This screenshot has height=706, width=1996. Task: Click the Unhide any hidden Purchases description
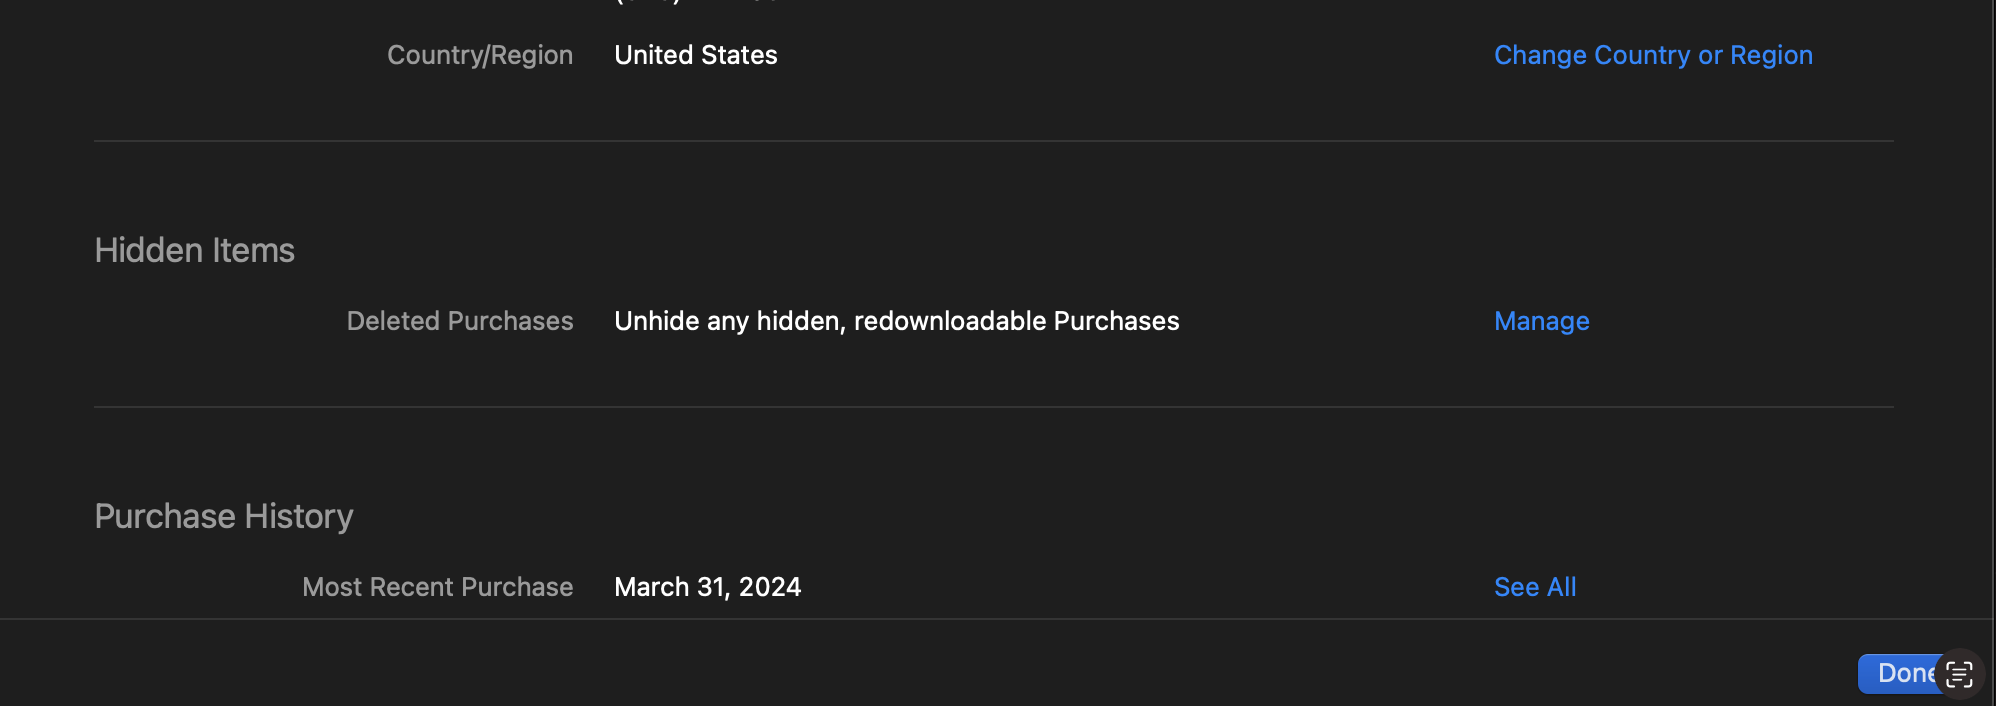[x=896, y=321]
